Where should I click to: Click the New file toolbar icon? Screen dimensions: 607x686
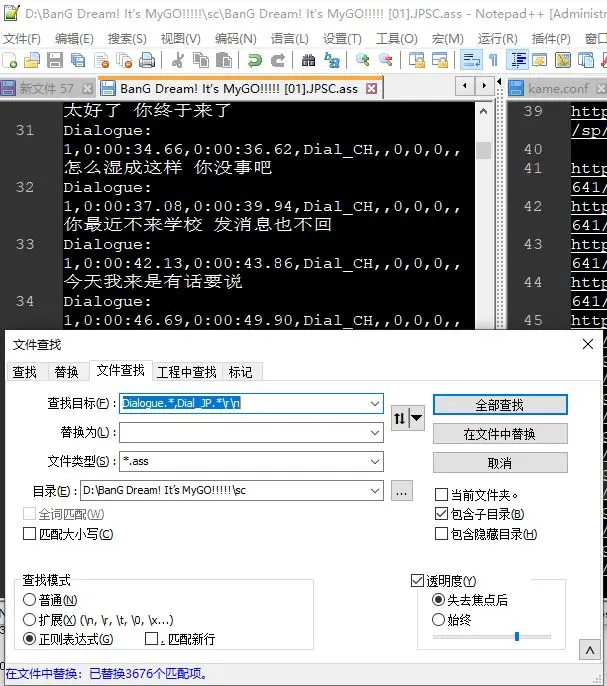tap(10, 60)
